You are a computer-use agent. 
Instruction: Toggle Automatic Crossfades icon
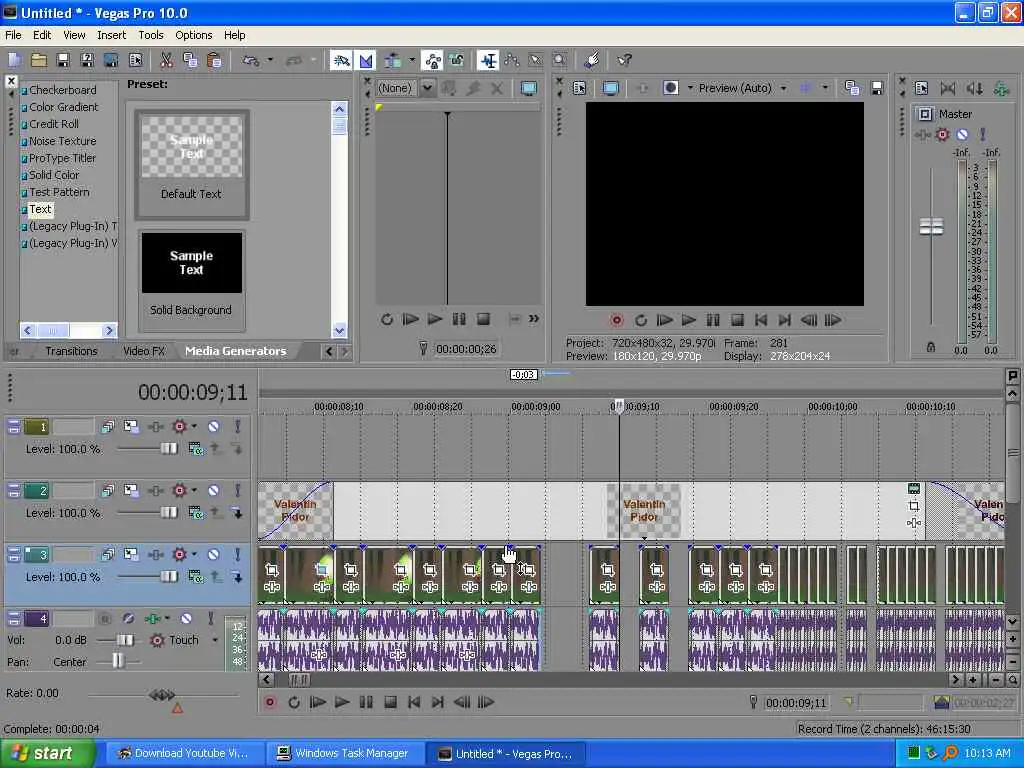366,61
